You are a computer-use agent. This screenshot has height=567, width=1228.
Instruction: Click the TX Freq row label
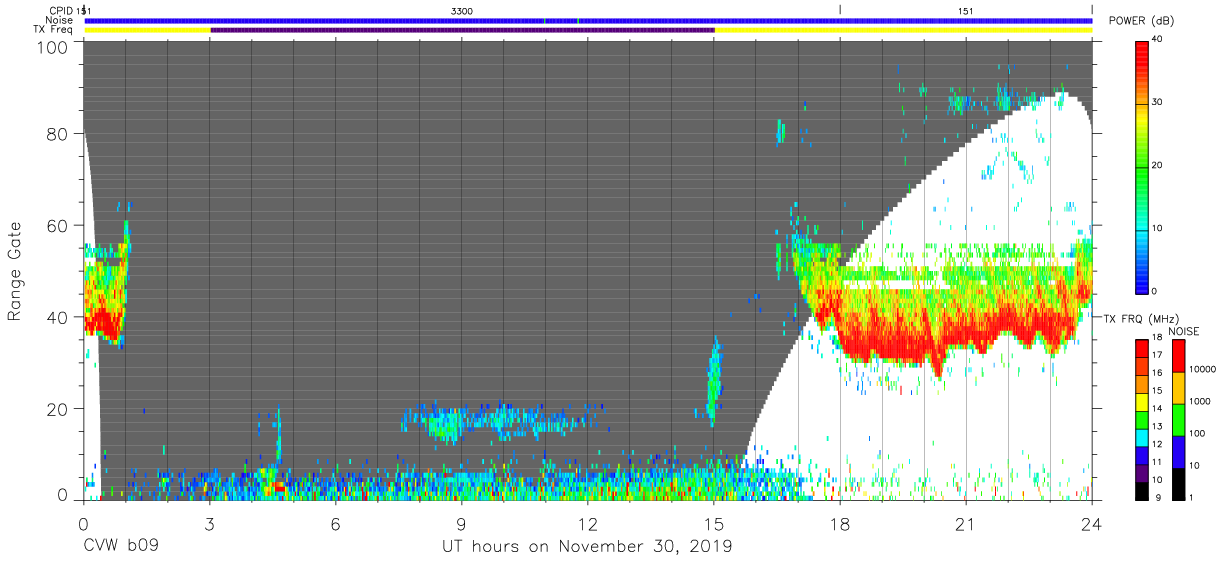(x=53, y=30)
